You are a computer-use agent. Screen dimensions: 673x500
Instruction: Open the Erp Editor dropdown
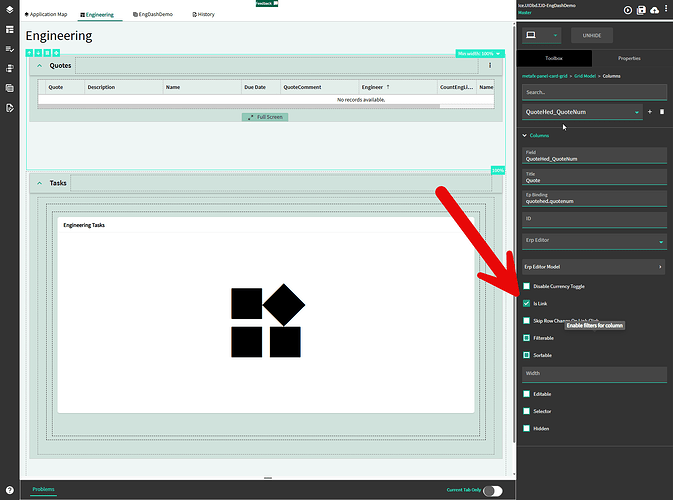594,242
